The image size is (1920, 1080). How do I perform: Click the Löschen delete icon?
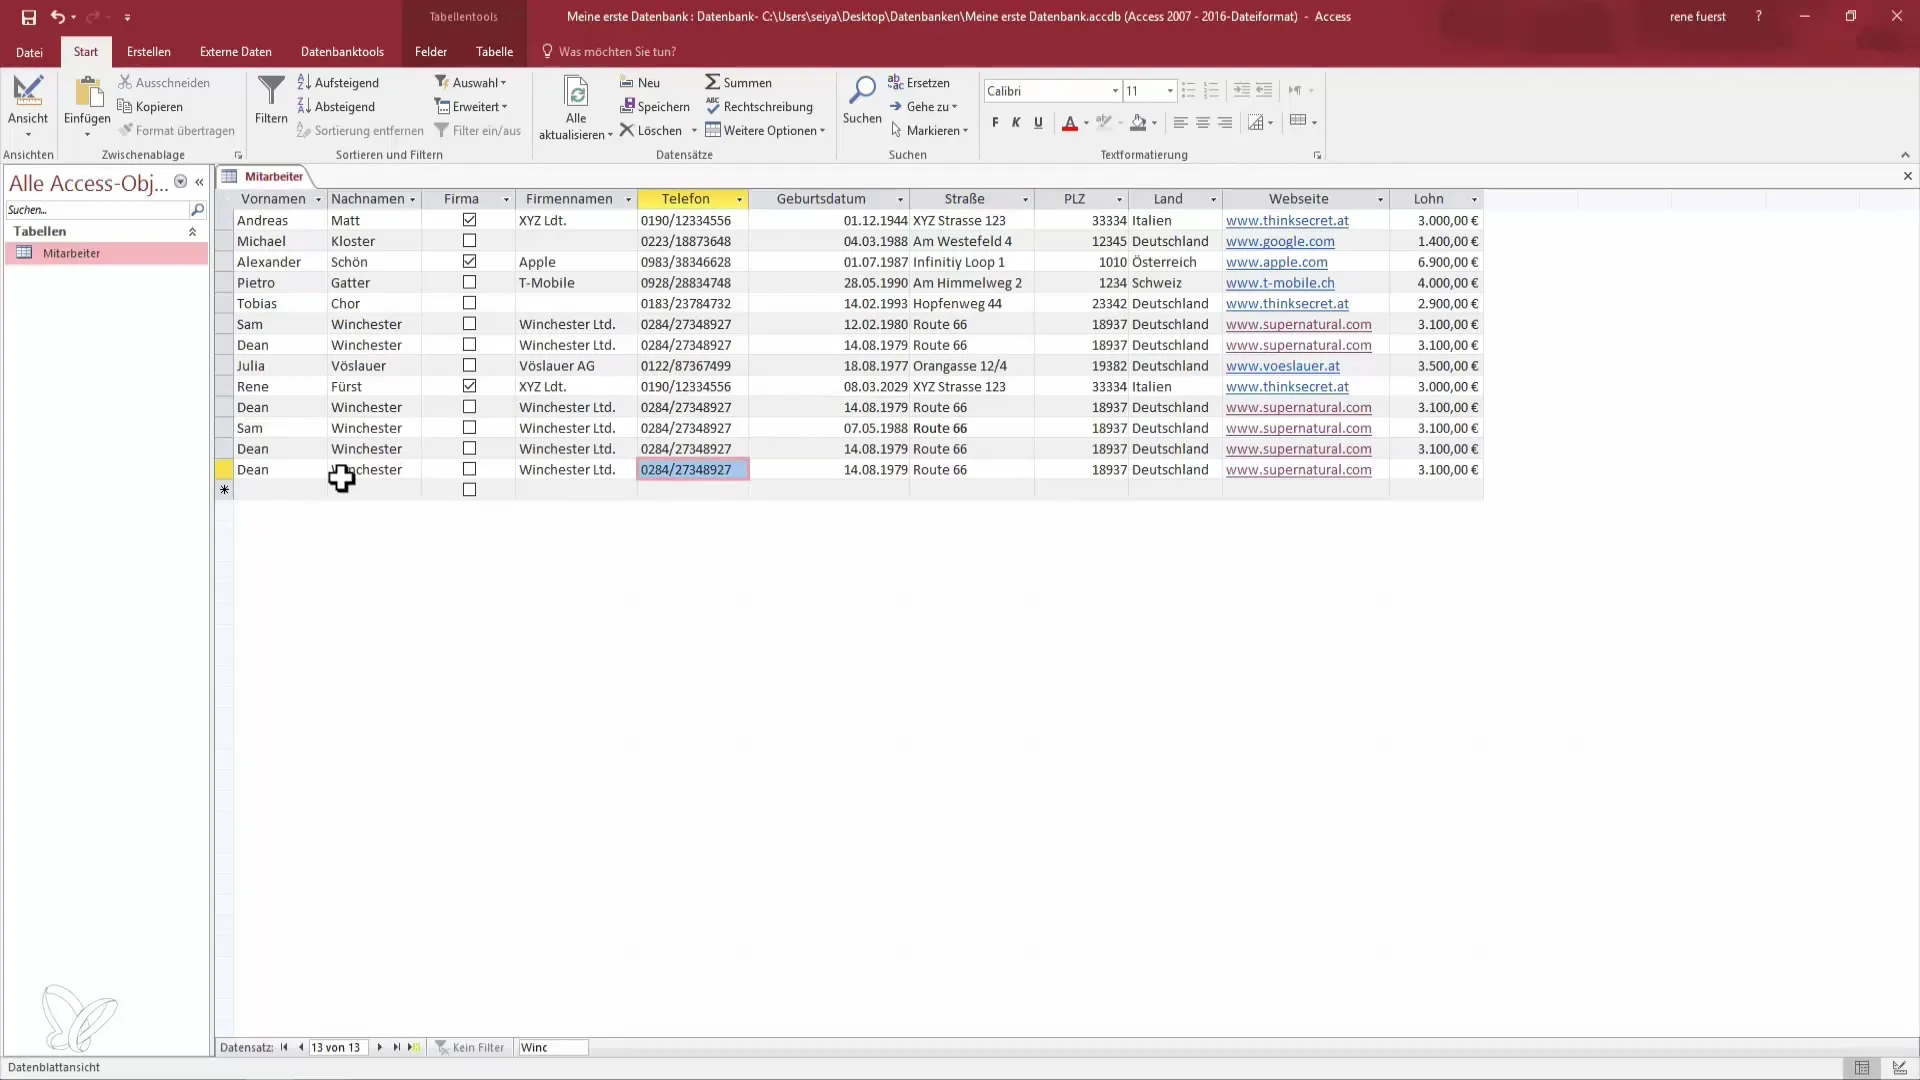pos(627,130)
